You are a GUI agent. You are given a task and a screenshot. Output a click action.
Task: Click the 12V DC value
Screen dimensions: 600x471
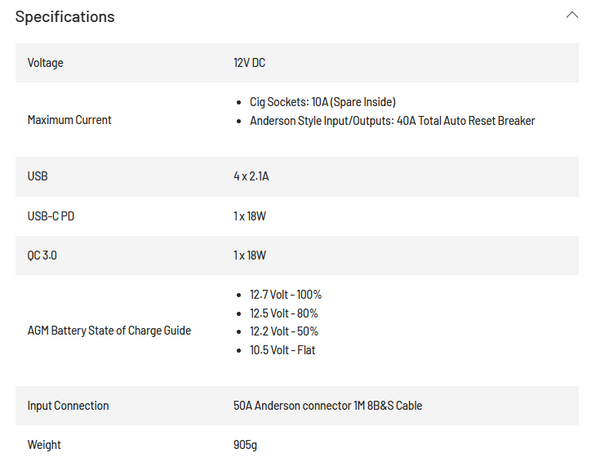tap(249, 63)
